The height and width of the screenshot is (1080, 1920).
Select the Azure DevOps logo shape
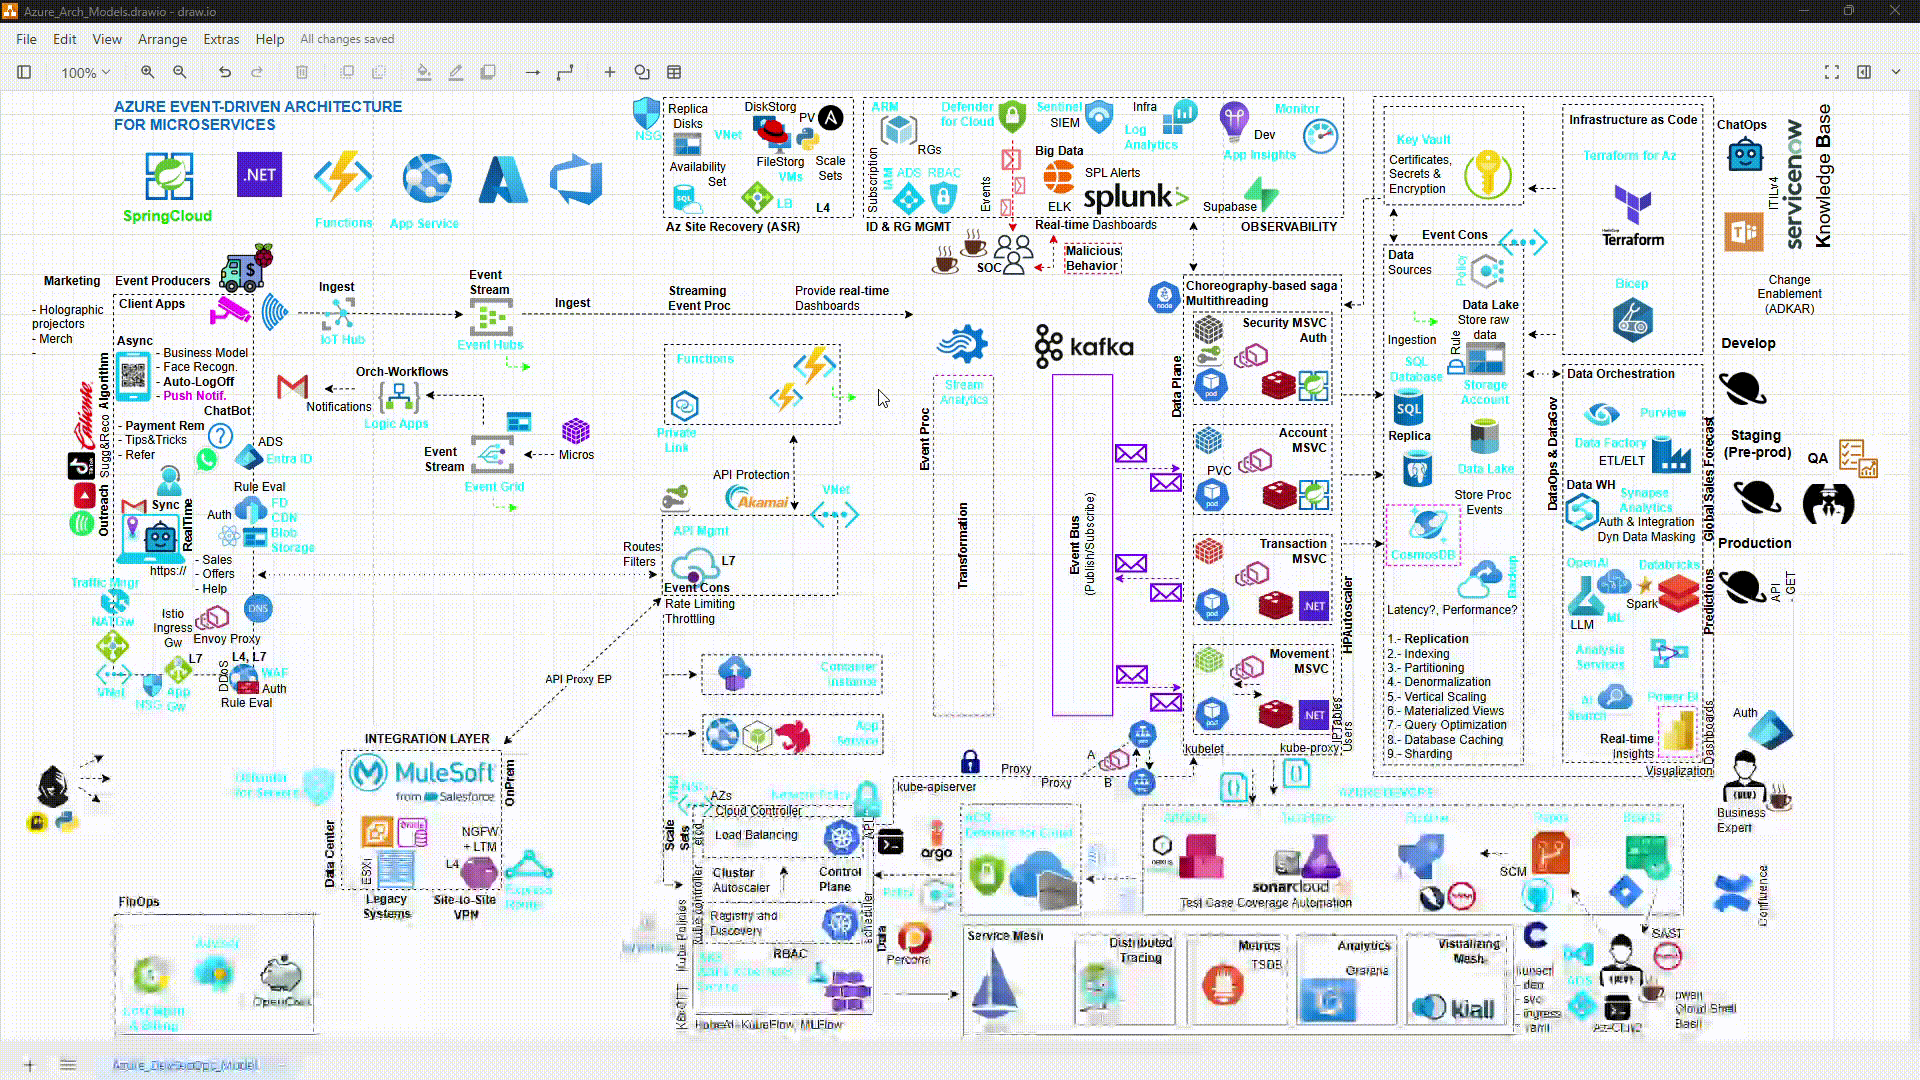point(576,180)
